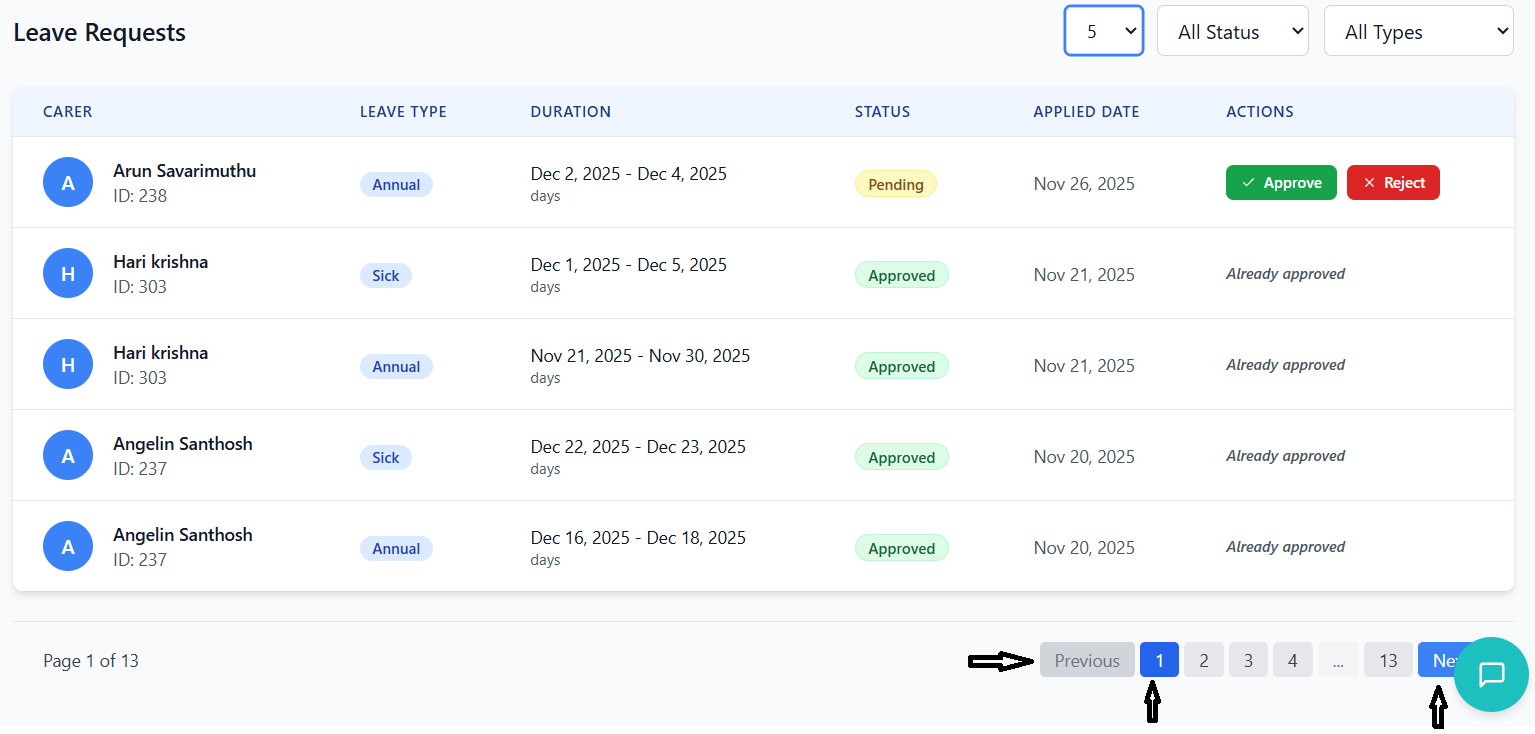1535x734 pixels.
Task: Click Hari krishna's avatar on Nov 21 Annual row
Action: 68,365
